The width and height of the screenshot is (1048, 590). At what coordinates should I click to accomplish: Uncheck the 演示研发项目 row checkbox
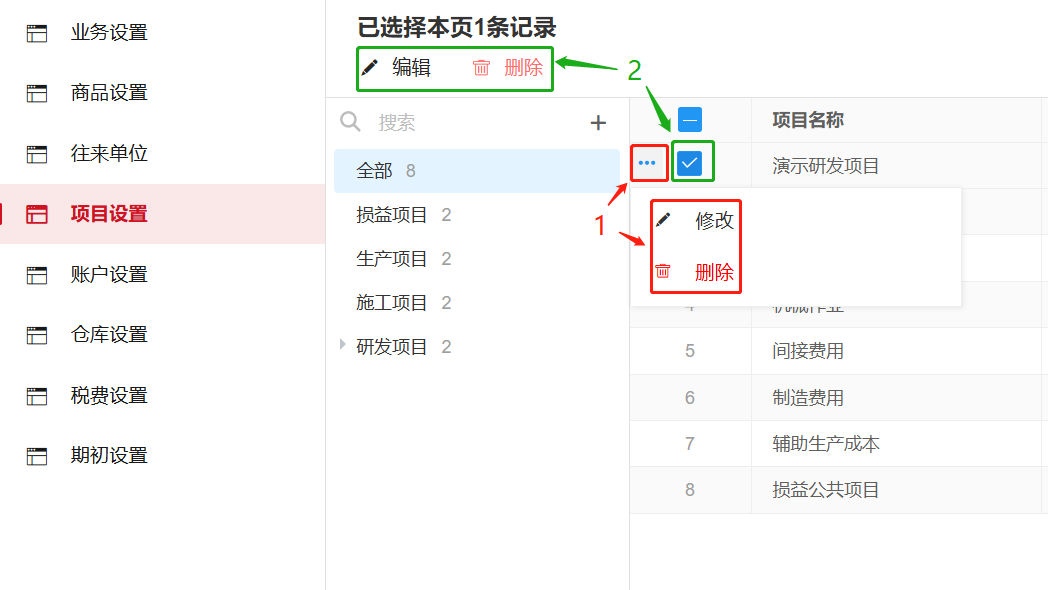pos(690,163)
